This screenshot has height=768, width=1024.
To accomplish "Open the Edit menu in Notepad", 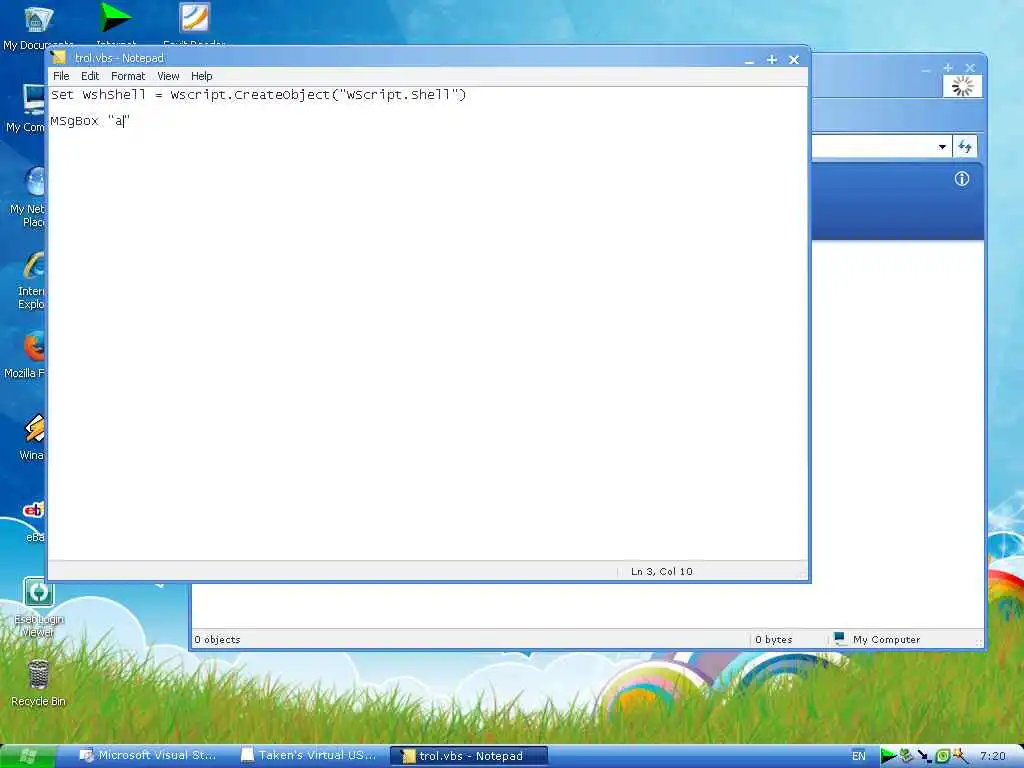I will click(x=89, y=76).
